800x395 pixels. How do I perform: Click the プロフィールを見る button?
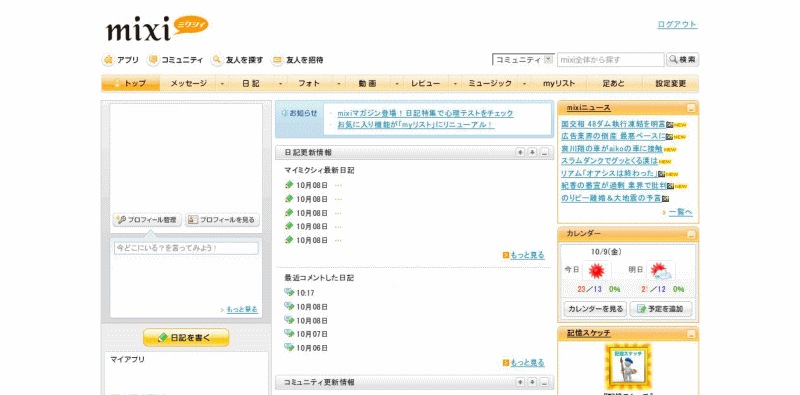(222, 220)
